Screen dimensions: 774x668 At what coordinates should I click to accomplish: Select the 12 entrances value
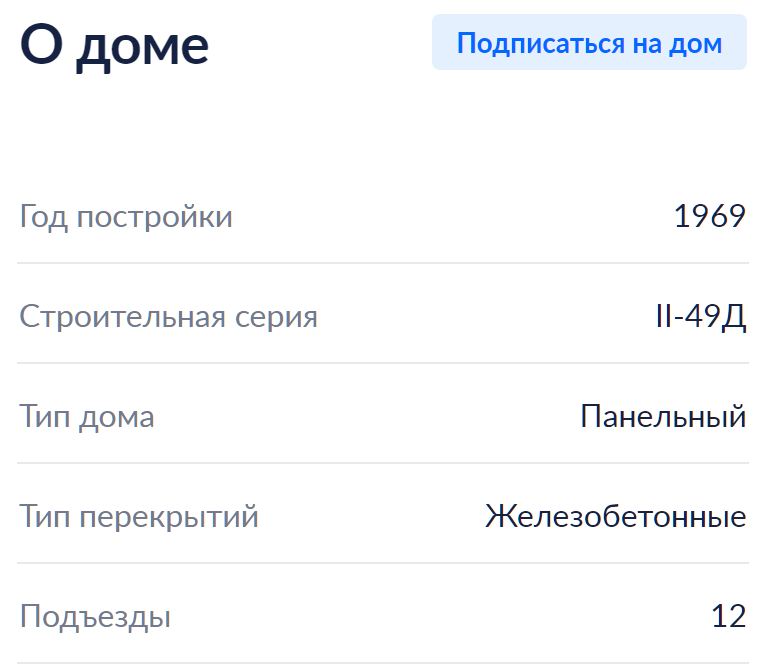[x=729, y=616]
